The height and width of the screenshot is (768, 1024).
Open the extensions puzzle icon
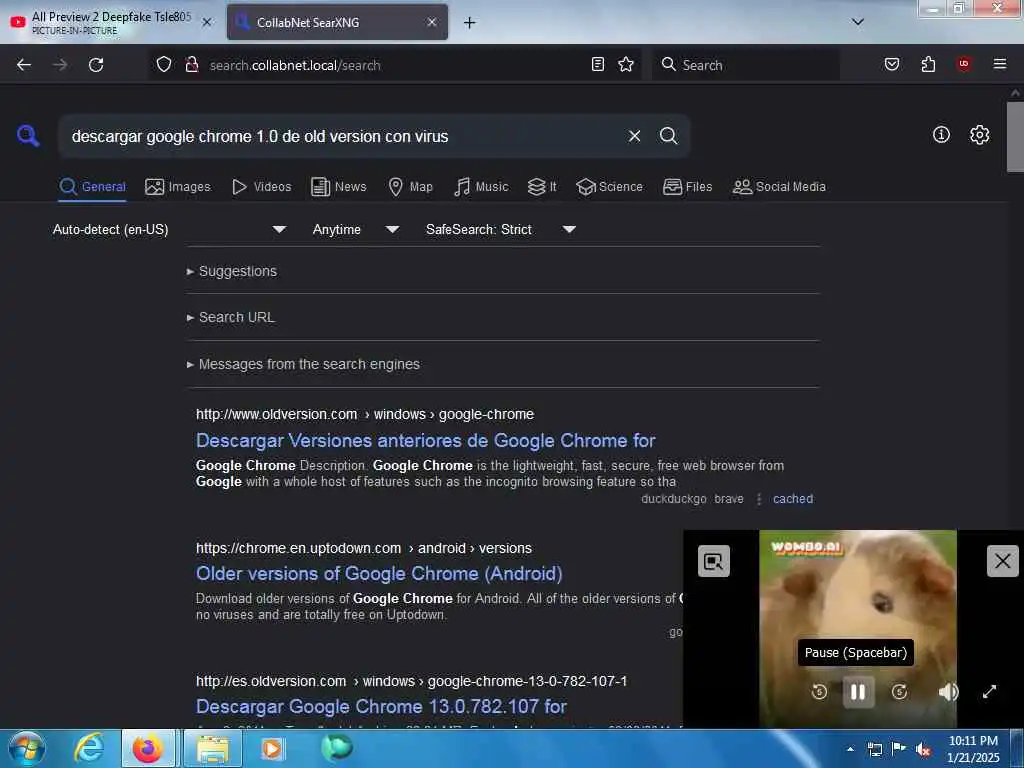pyautogui.click(x=928, y=64)
